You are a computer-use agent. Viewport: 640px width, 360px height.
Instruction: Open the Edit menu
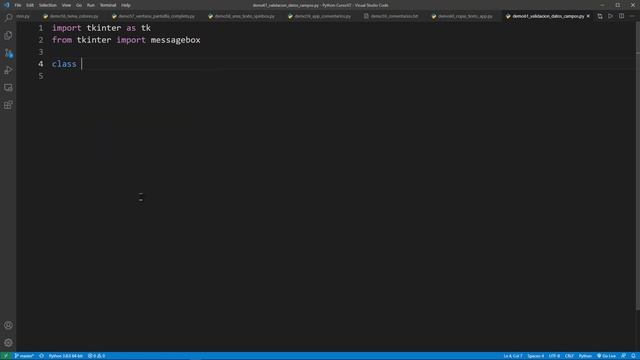pos(30,5)
